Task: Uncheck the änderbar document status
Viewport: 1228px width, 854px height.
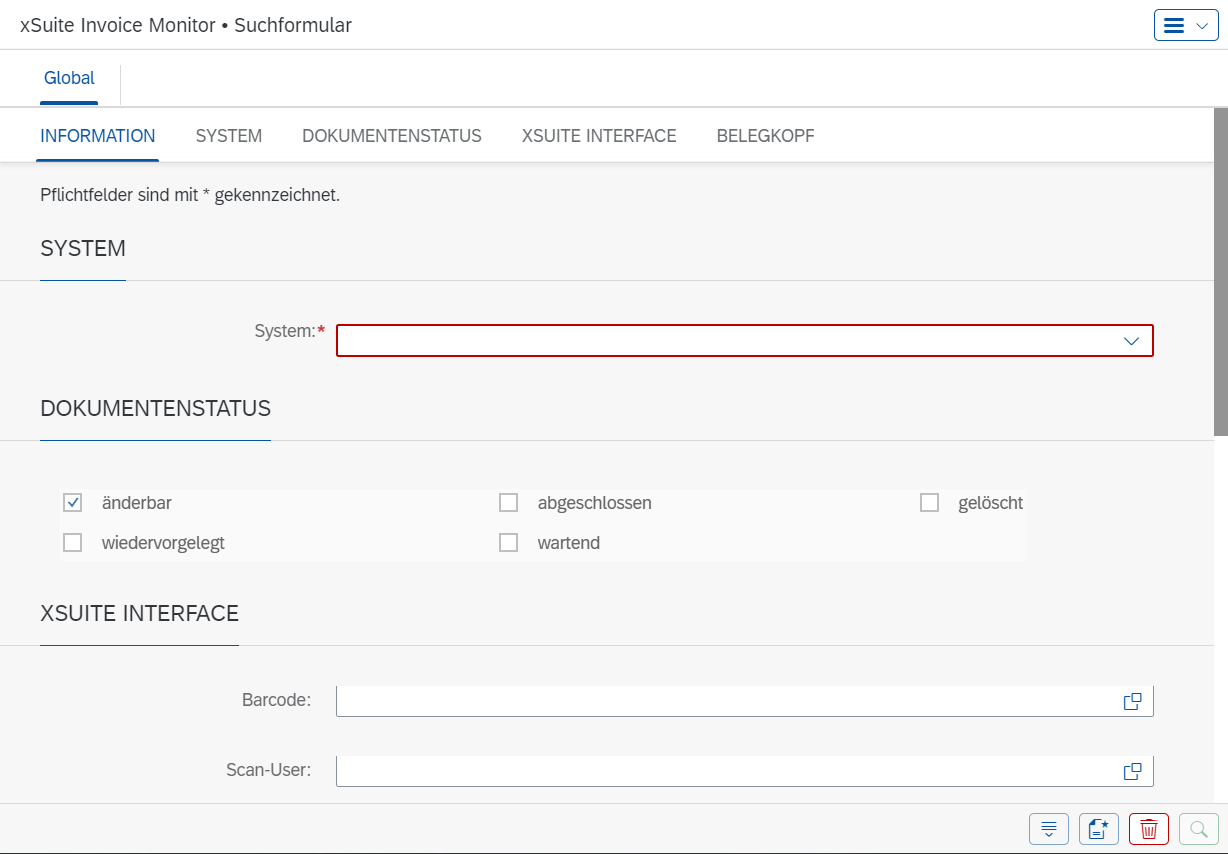Action: pyautogui.click(x=72, y=502)
